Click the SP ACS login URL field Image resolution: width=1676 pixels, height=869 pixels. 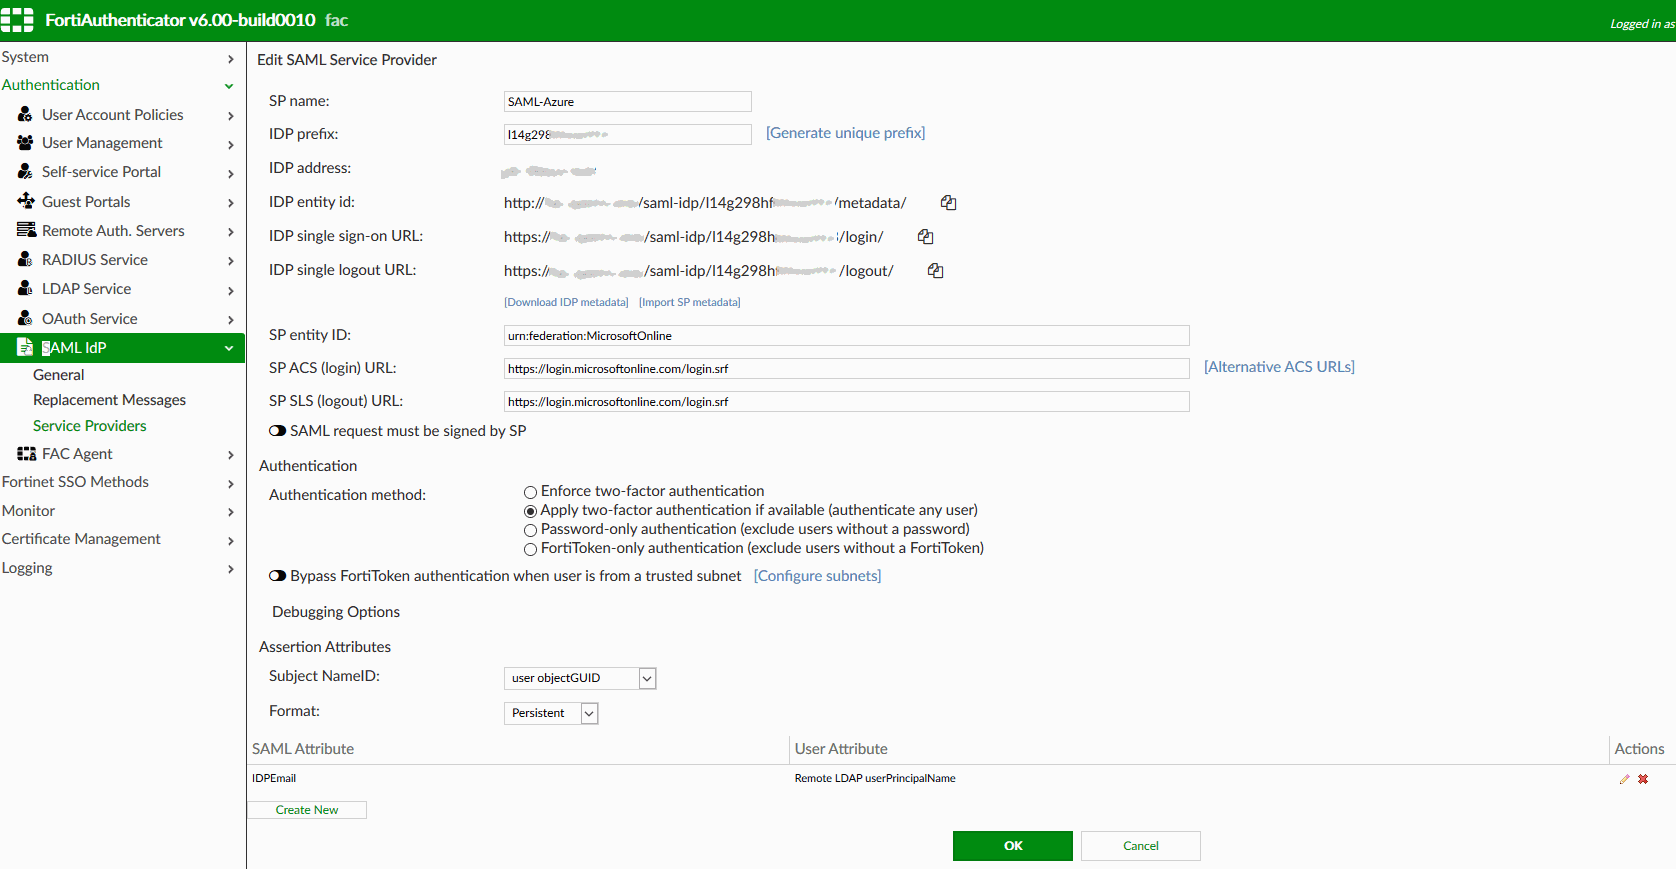click(x=847, y=369)
